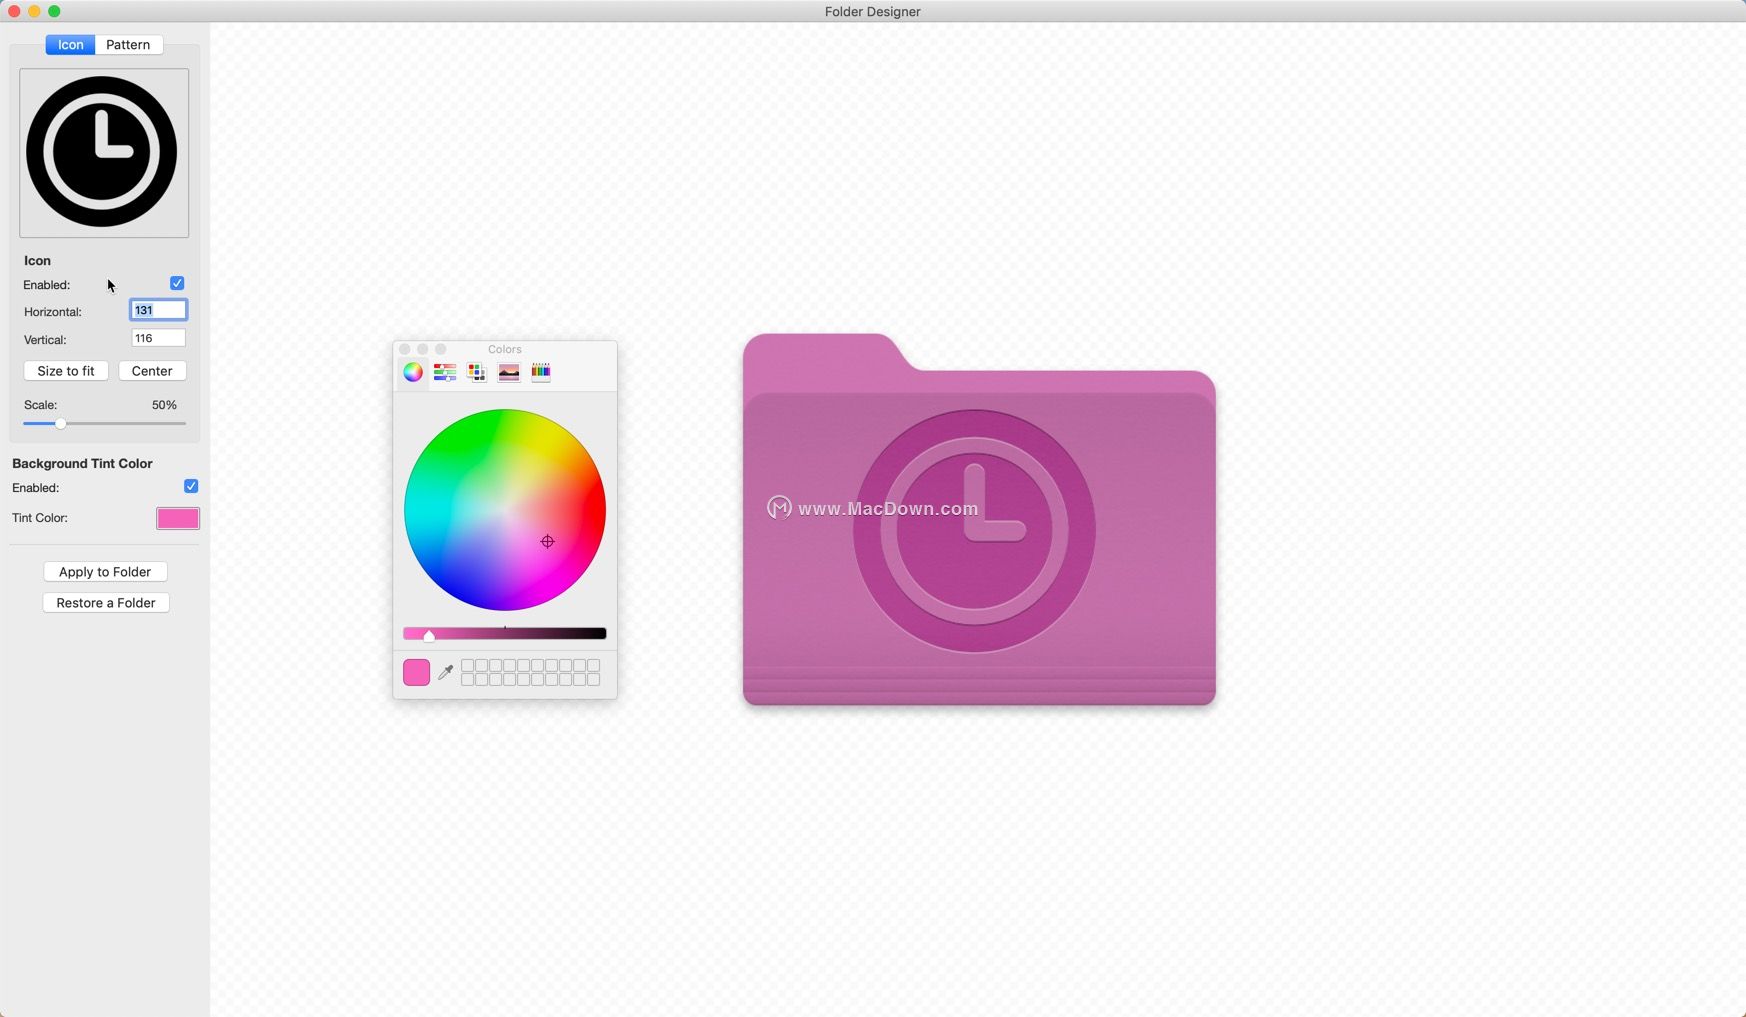Click the Horizontal position input field

point(158,311)
